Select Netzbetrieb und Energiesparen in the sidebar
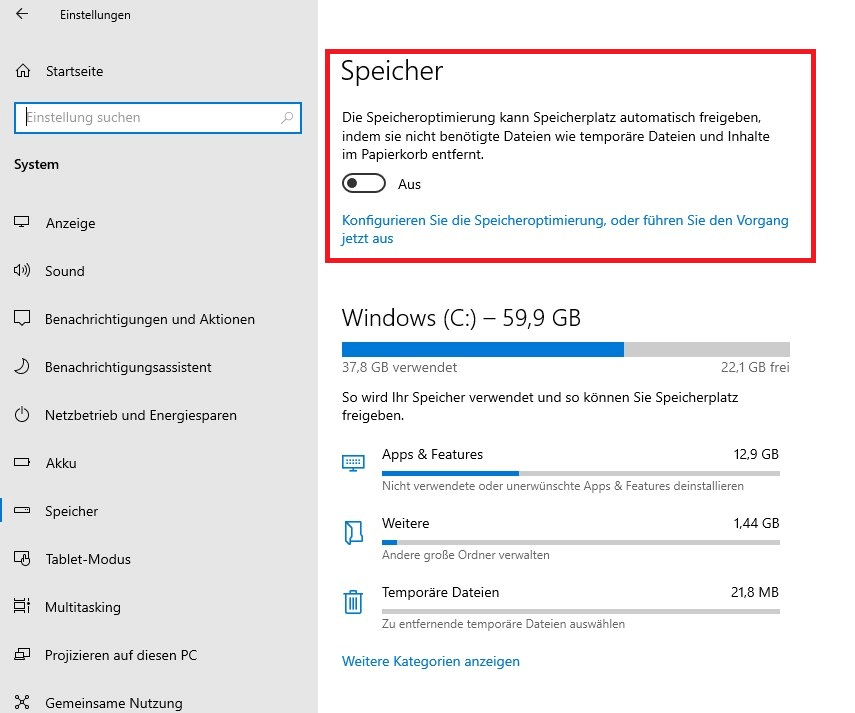855x713 pixels. click(141, 415)
